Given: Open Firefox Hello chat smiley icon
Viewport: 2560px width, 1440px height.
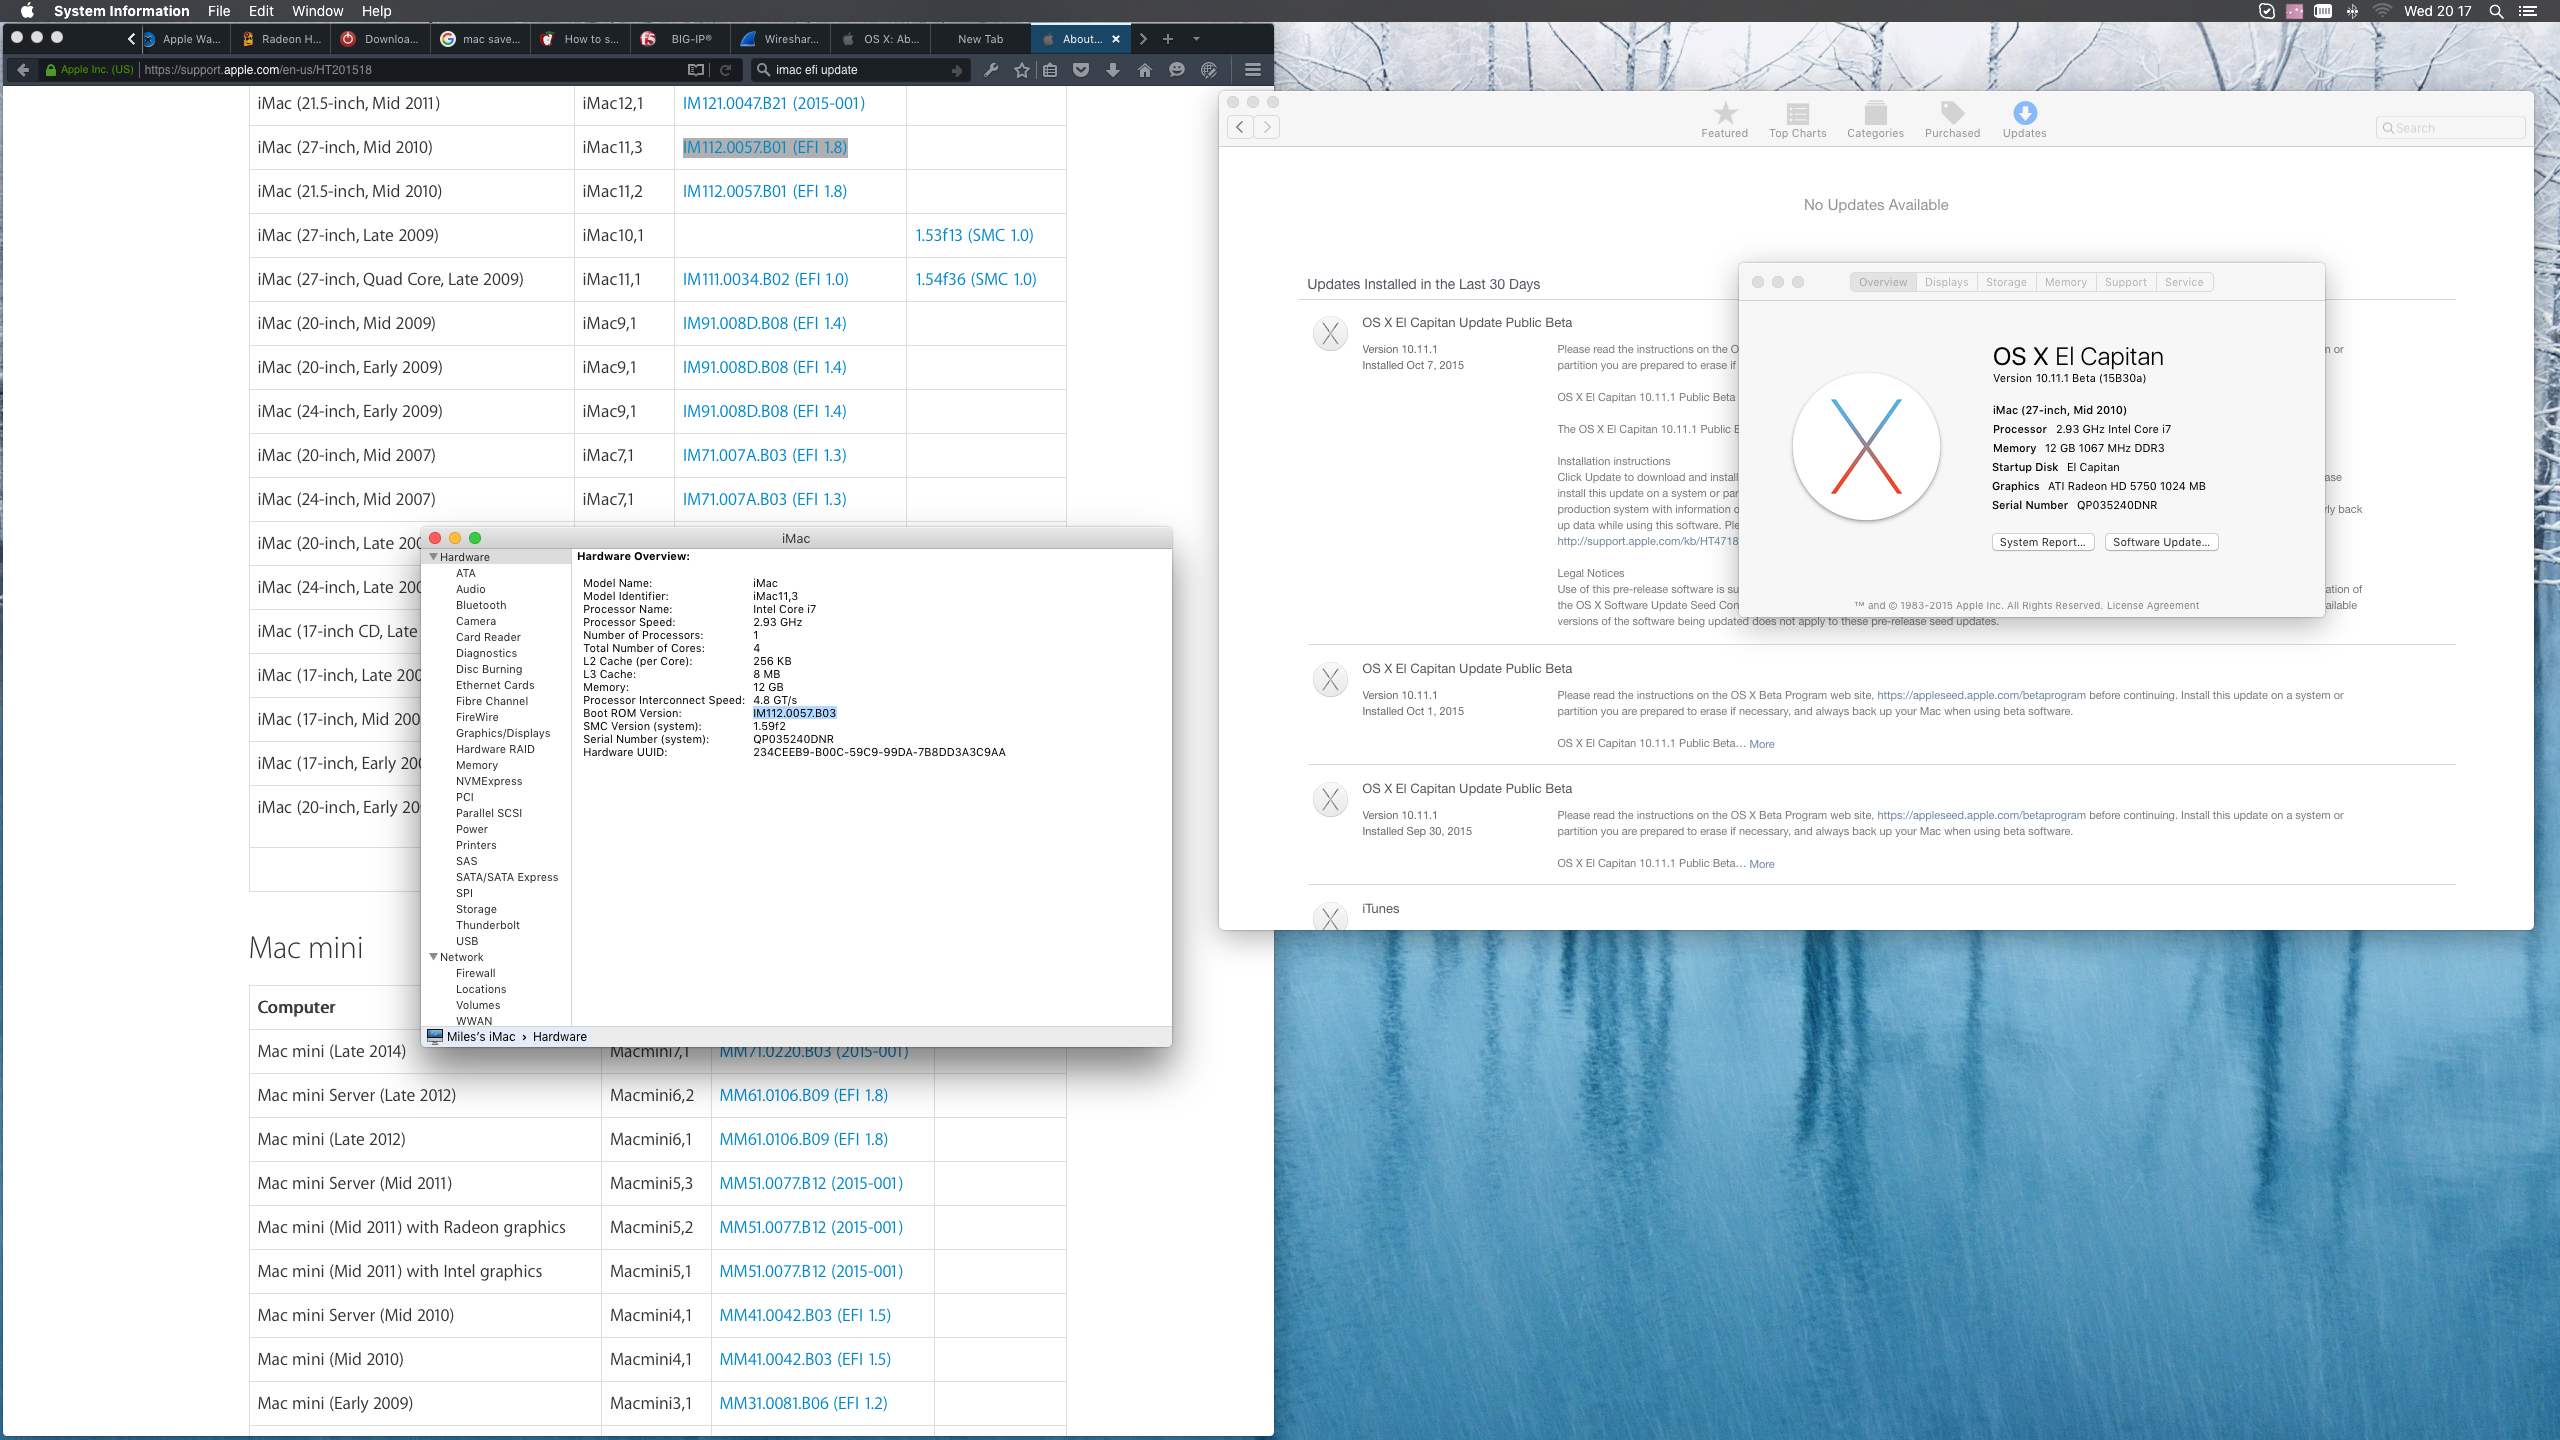Looking at the screenshot, I should point(1177,70).
